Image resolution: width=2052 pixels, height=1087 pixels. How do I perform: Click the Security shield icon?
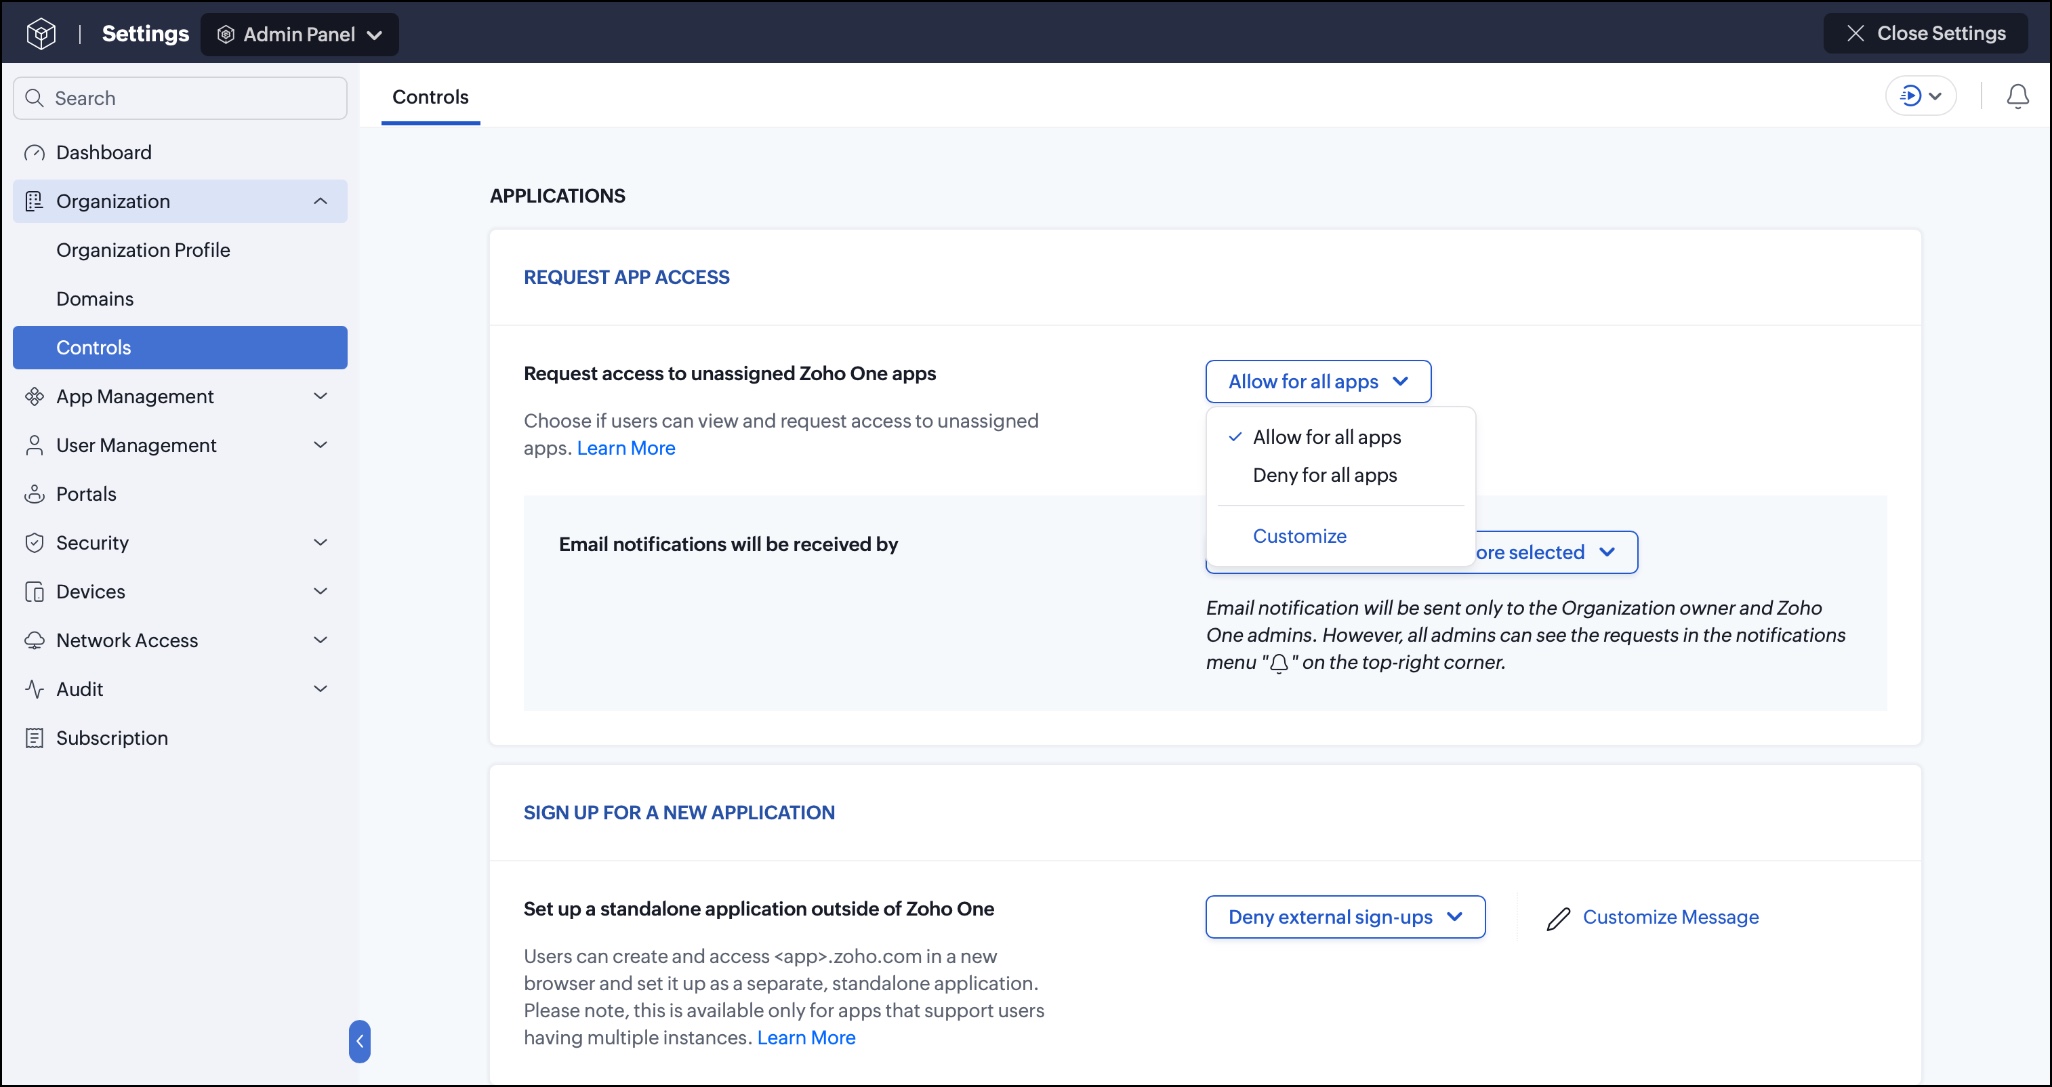[x=34, y=543]
